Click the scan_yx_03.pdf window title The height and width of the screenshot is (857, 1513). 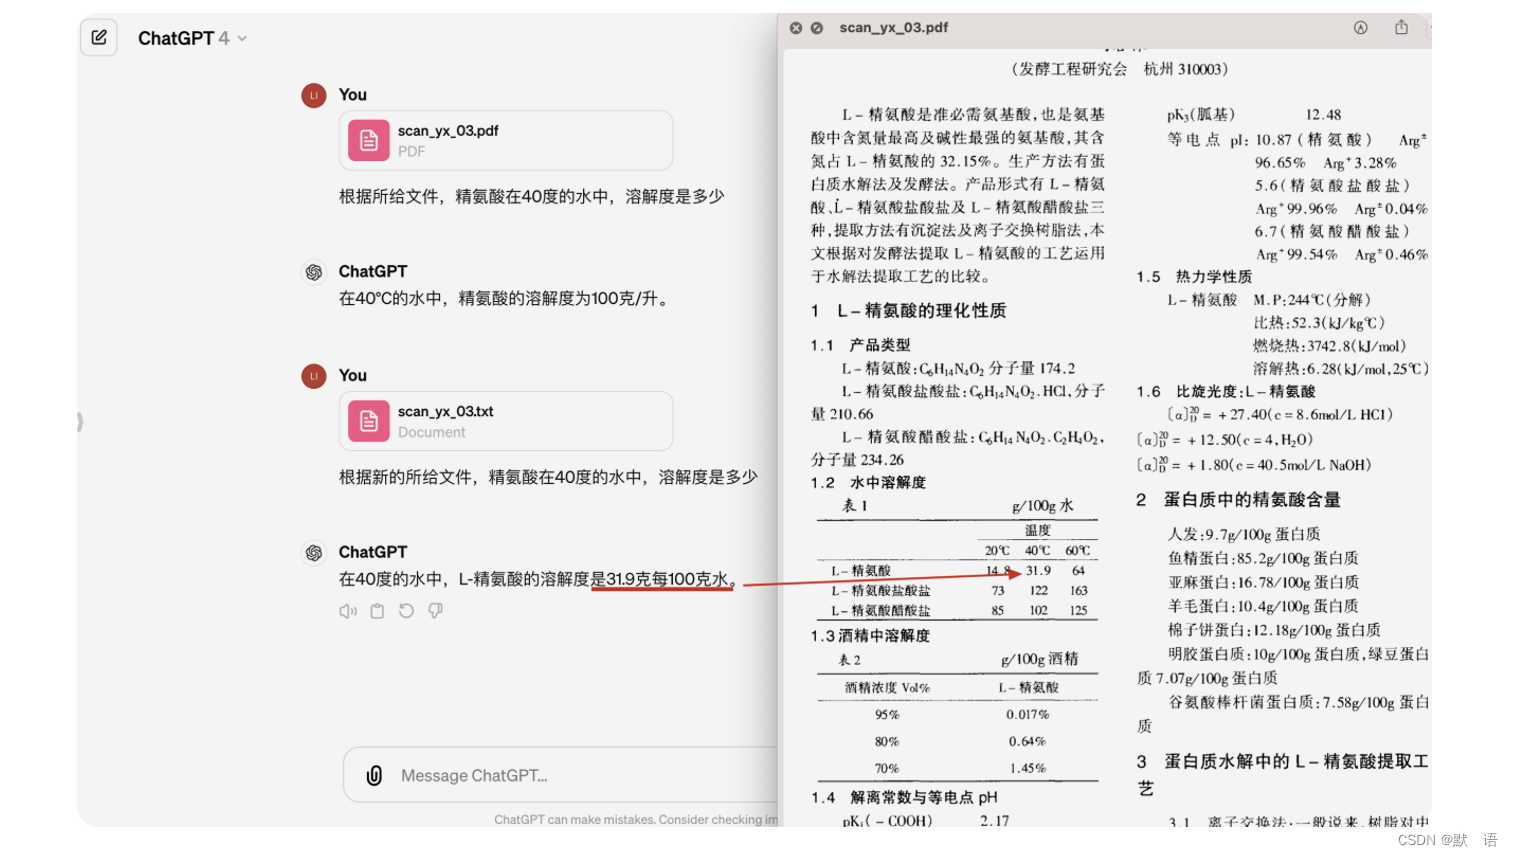pyautogui.click(x=894, y=28)
